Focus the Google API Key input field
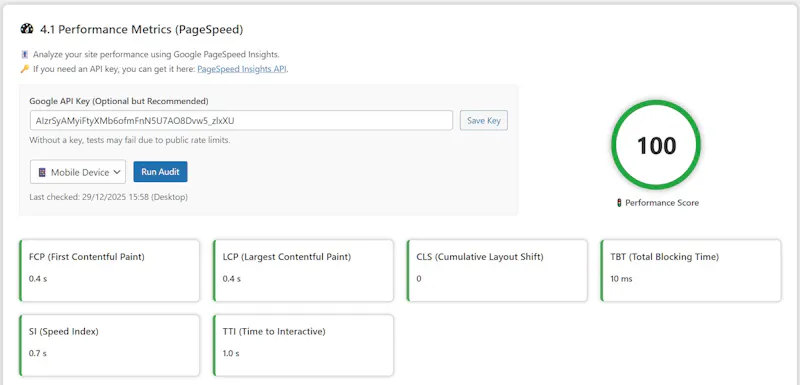Image resolution: width=800 pixels, height=385 pixels. pyautogui.click(x=241, y=120)
